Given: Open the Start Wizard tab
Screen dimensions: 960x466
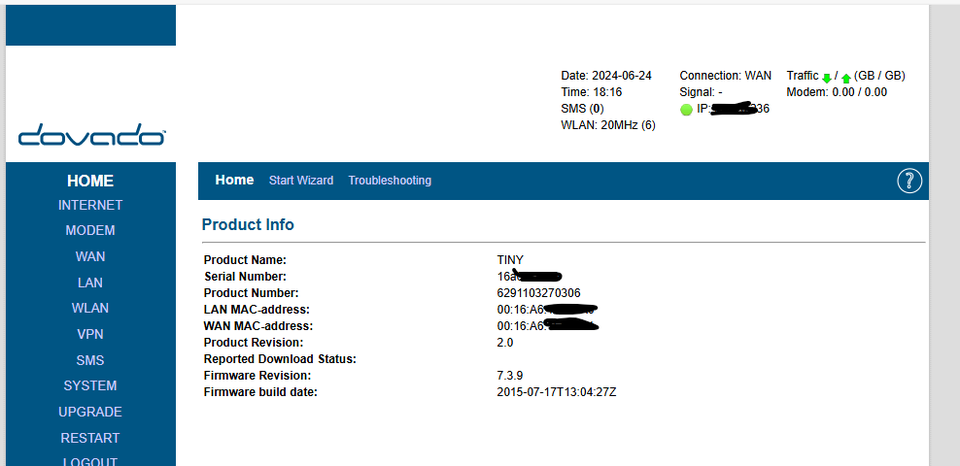Looking at the screenshot, I should click(301, 180).
